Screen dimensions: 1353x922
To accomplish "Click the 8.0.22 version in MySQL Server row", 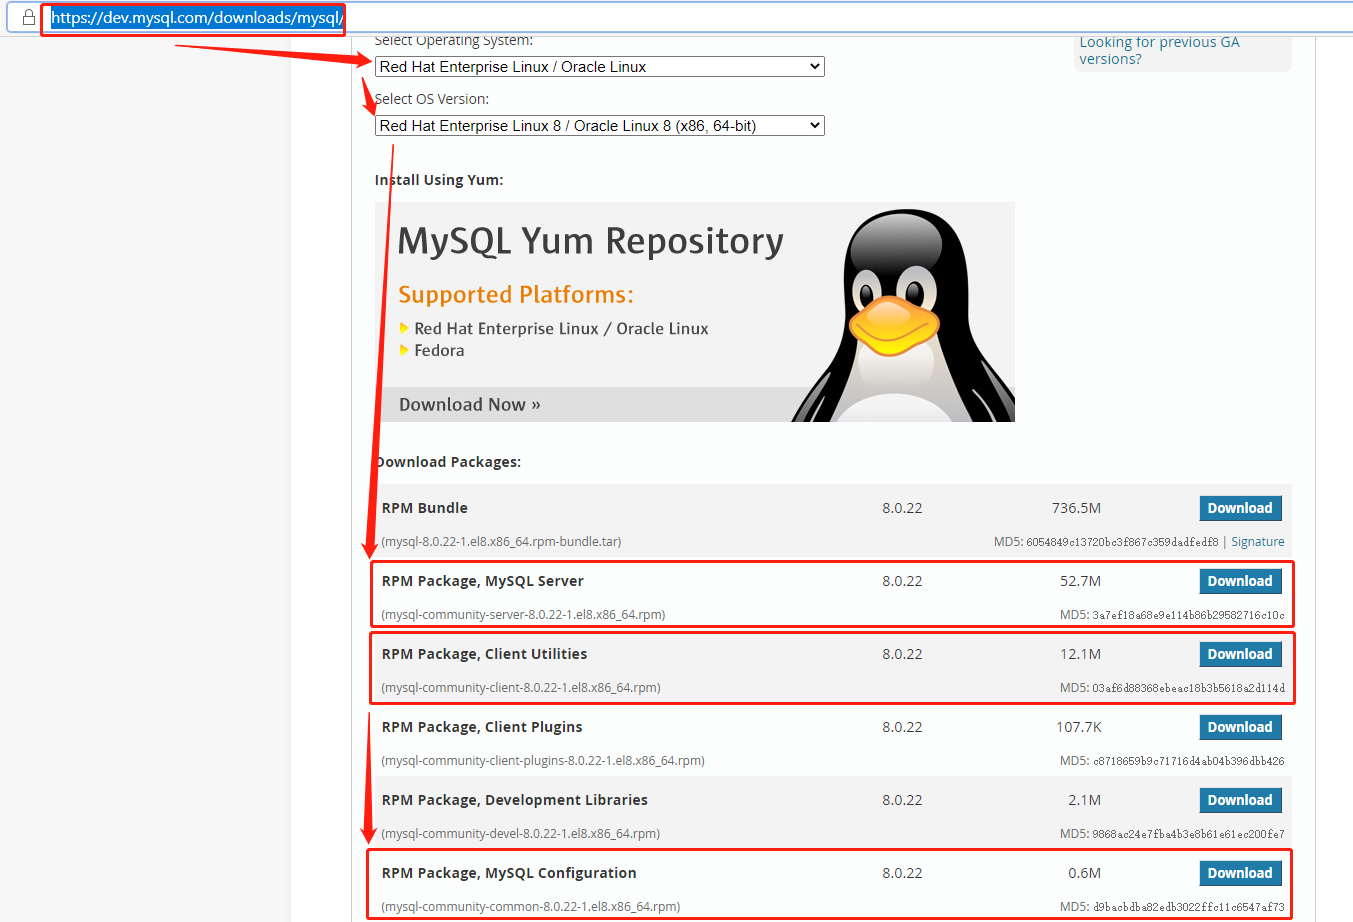I will click(902, 581).
